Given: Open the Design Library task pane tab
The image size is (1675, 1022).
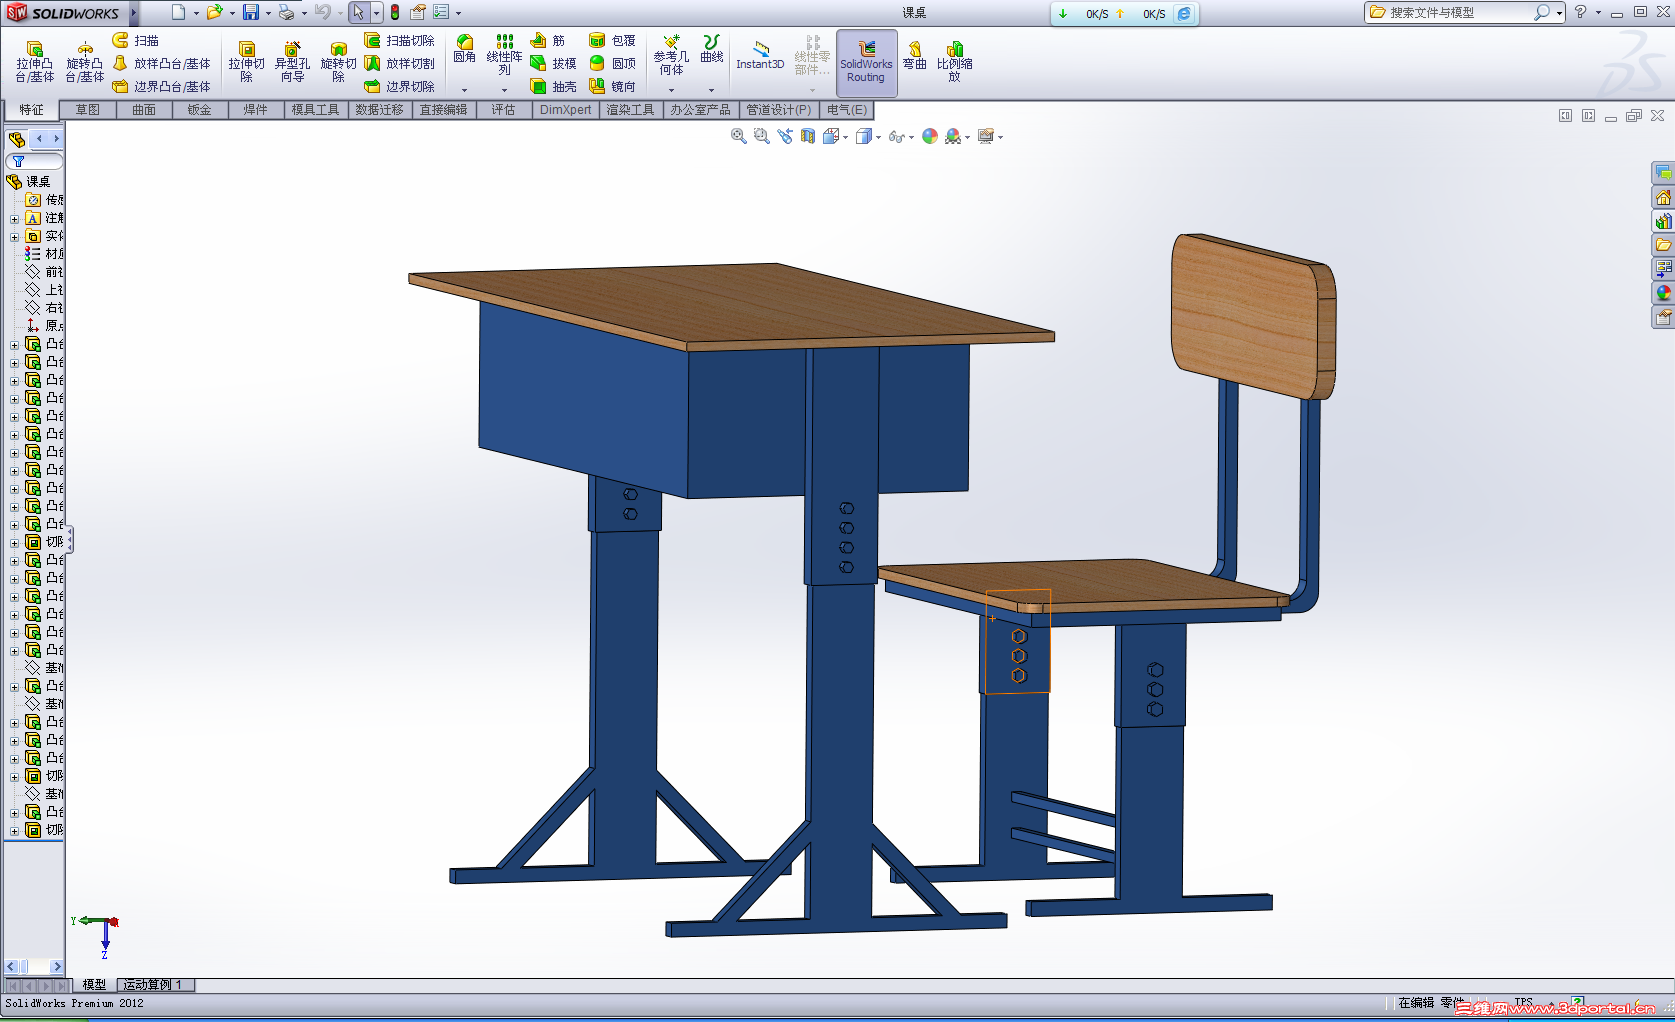Looking at the screenshot, I should click(x=1663, y=221).
